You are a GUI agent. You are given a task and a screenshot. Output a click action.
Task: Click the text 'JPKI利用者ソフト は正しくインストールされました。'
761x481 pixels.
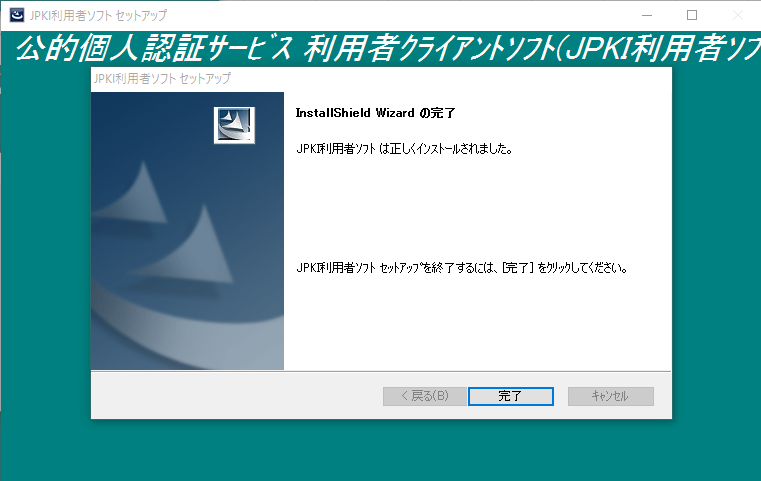(x=404, y=149)
